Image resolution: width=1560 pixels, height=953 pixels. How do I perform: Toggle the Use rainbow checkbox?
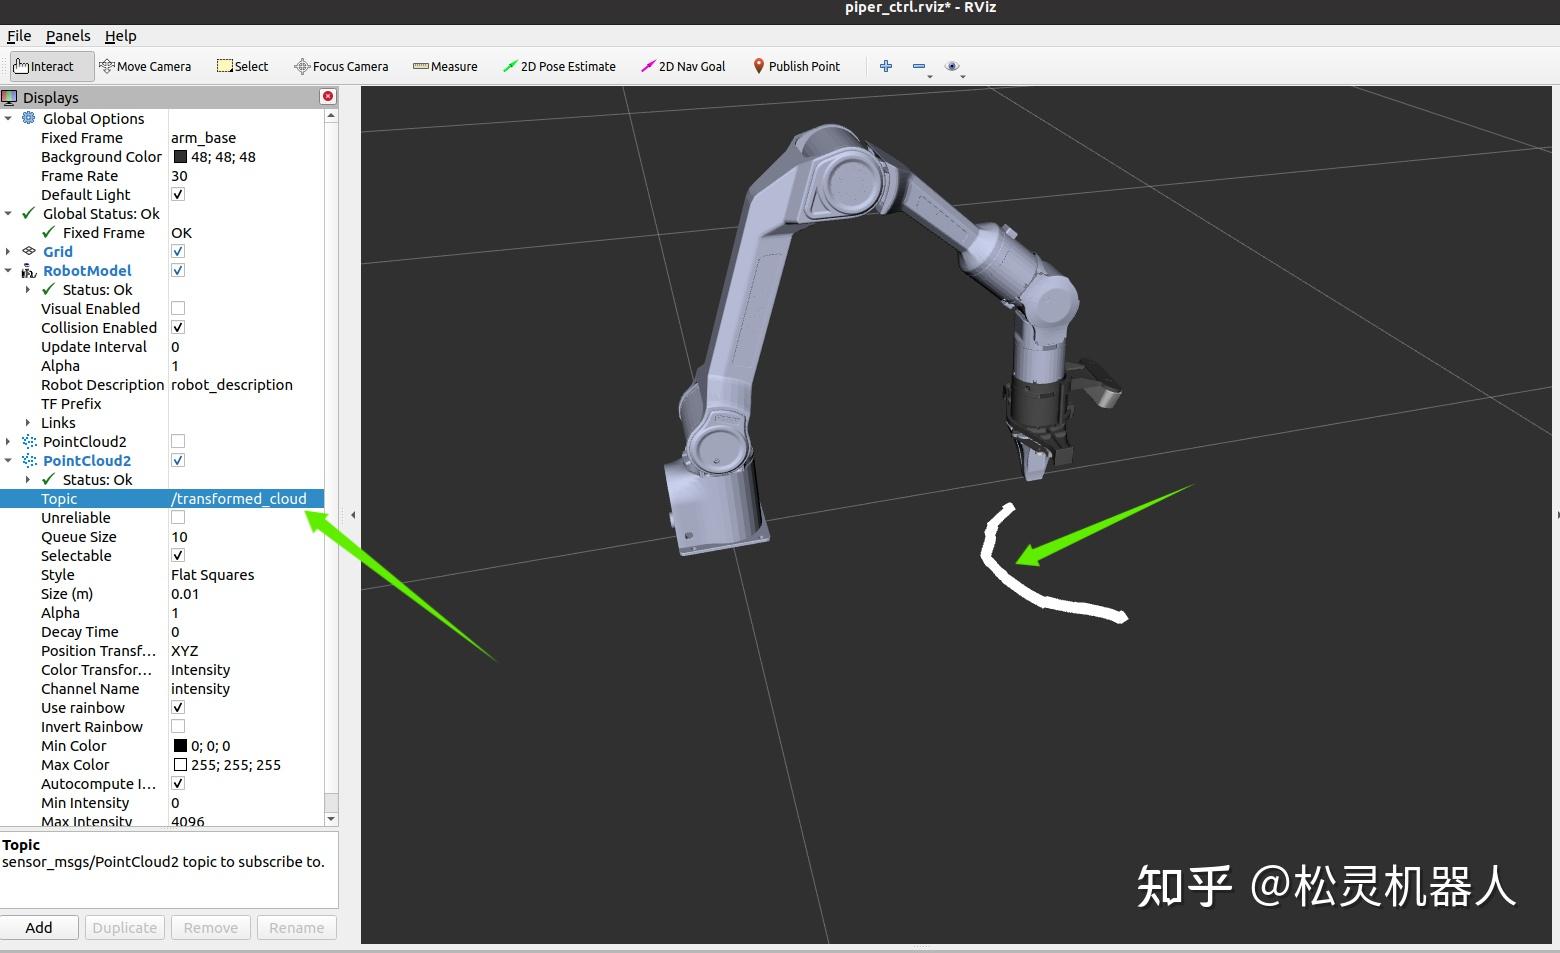click(178, 707)
